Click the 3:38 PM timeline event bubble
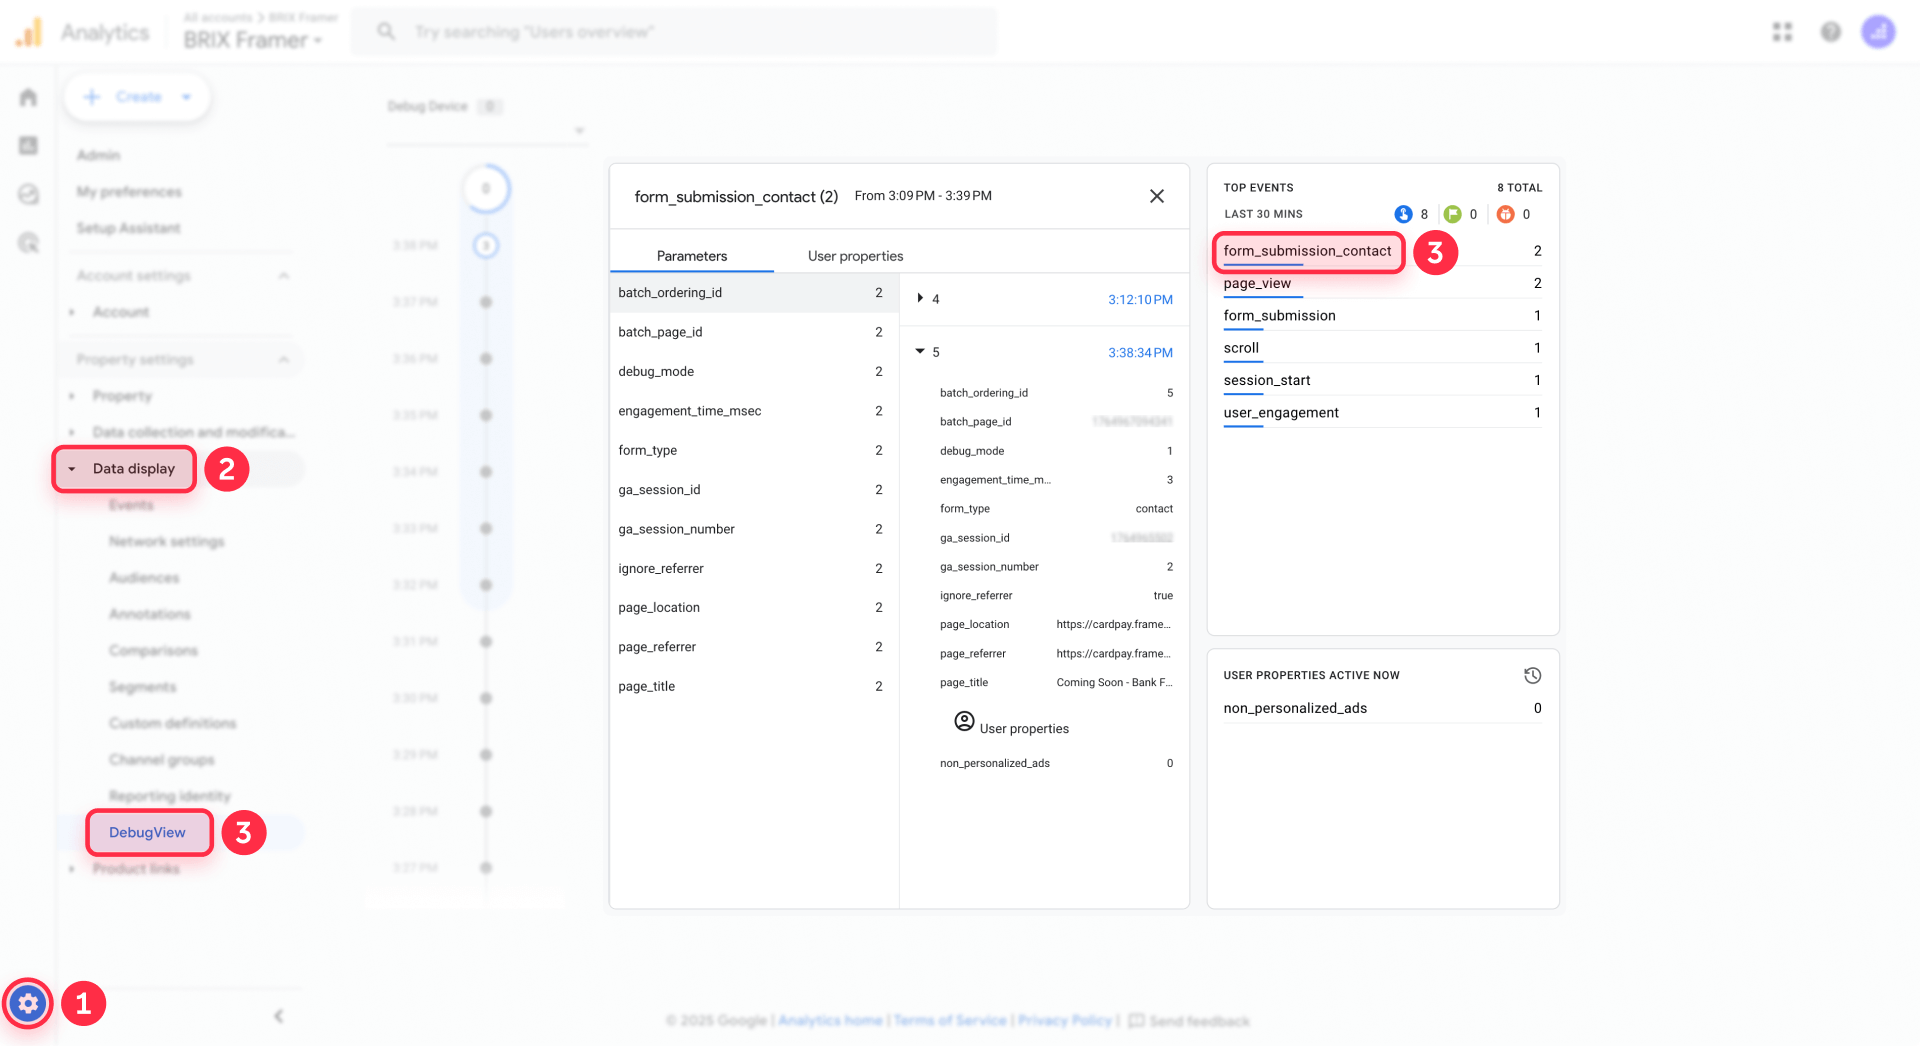Viewport: 1920px width, 1046px height. (x=486, y=245)
